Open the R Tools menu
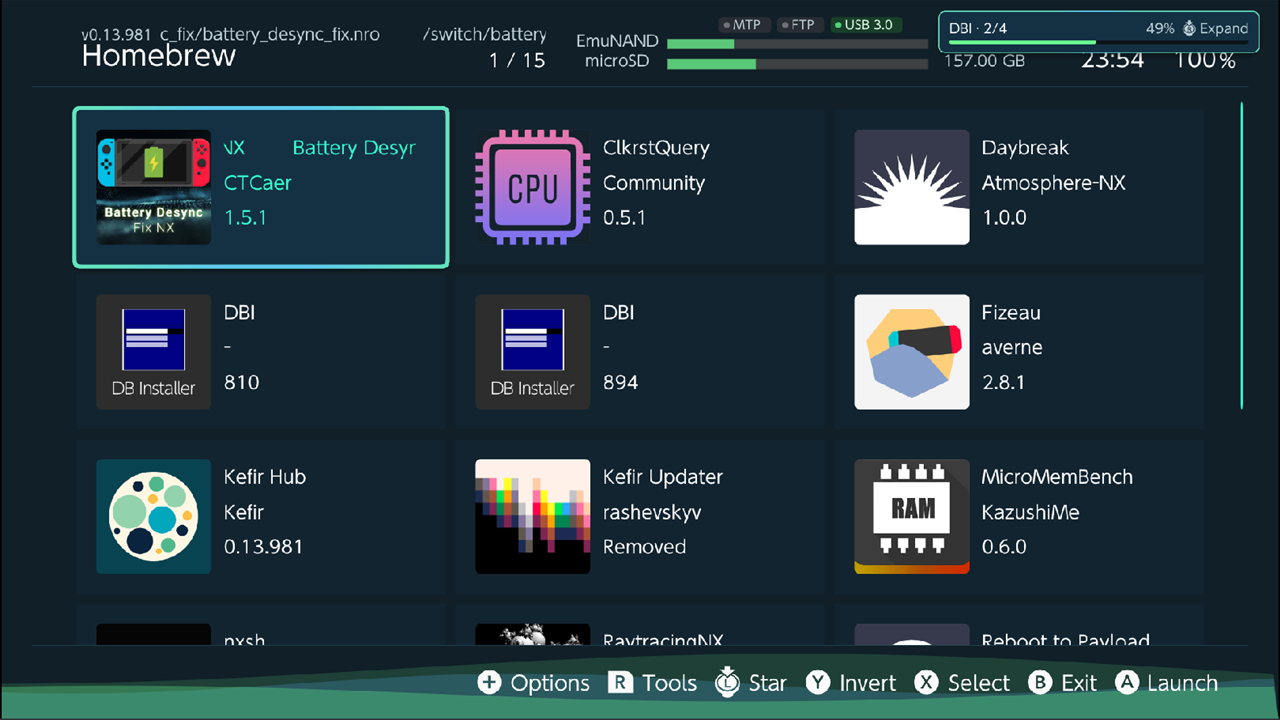Image resolution: width=1280 pixels, height=720 pixels. pyautogui.click(x=653, y=683)
